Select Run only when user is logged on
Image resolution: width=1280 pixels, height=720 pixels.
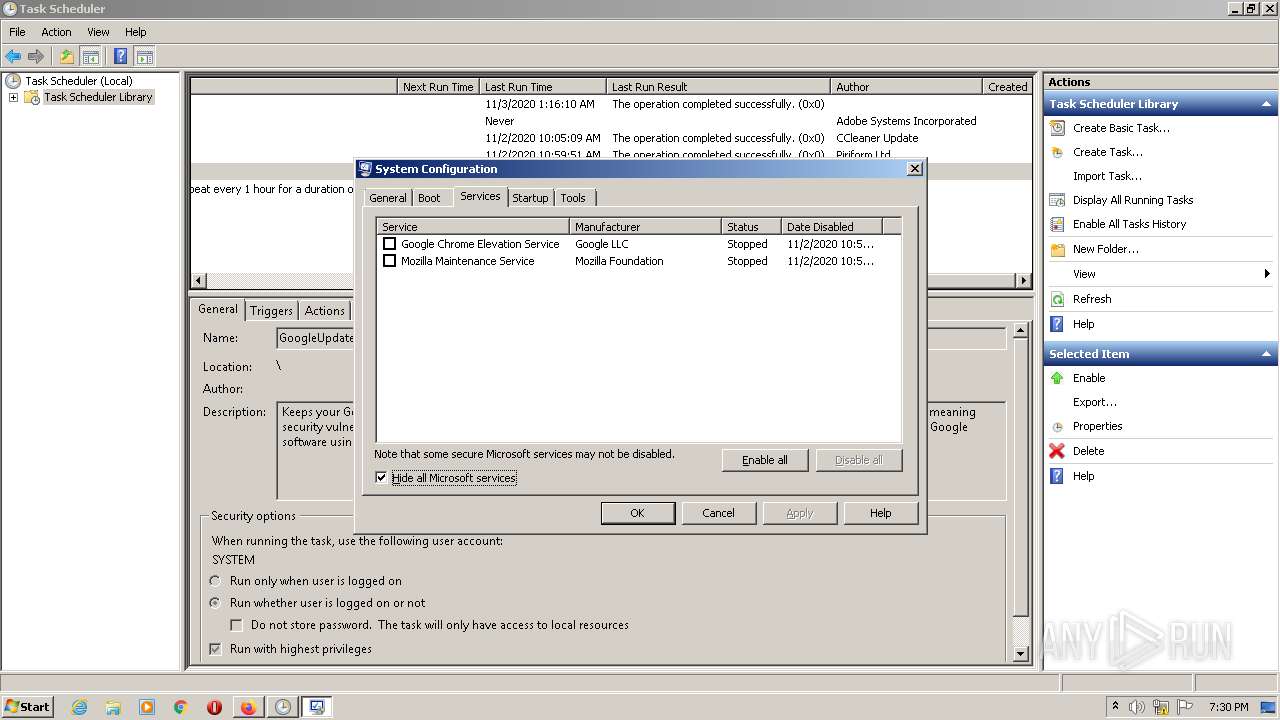(215, 581)
